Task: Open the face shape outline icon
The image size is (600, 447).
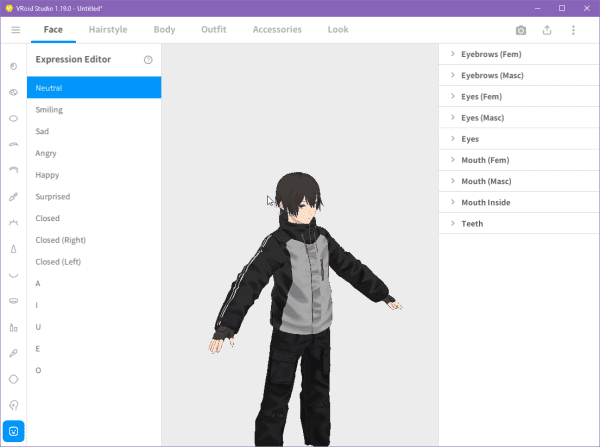Action: pos(13,379)
